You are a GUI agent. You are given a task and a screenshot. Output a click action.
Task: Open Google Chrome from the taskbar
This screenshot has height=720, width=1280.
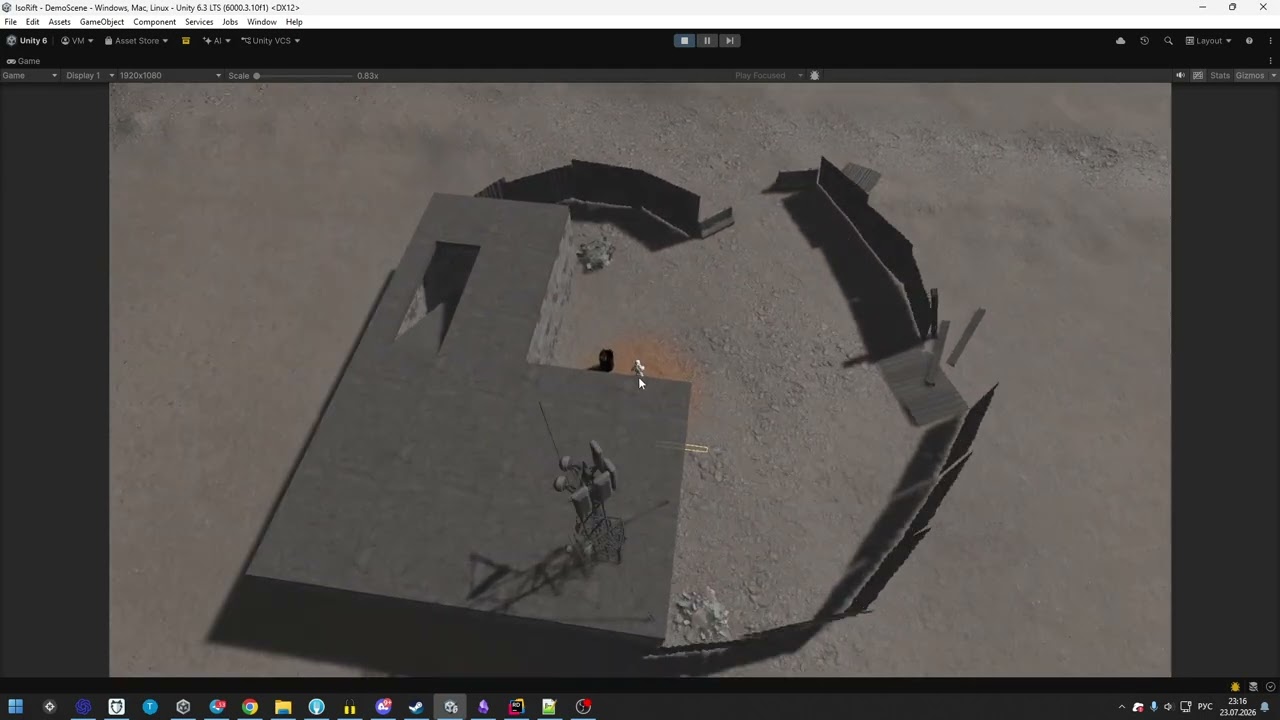250,707
